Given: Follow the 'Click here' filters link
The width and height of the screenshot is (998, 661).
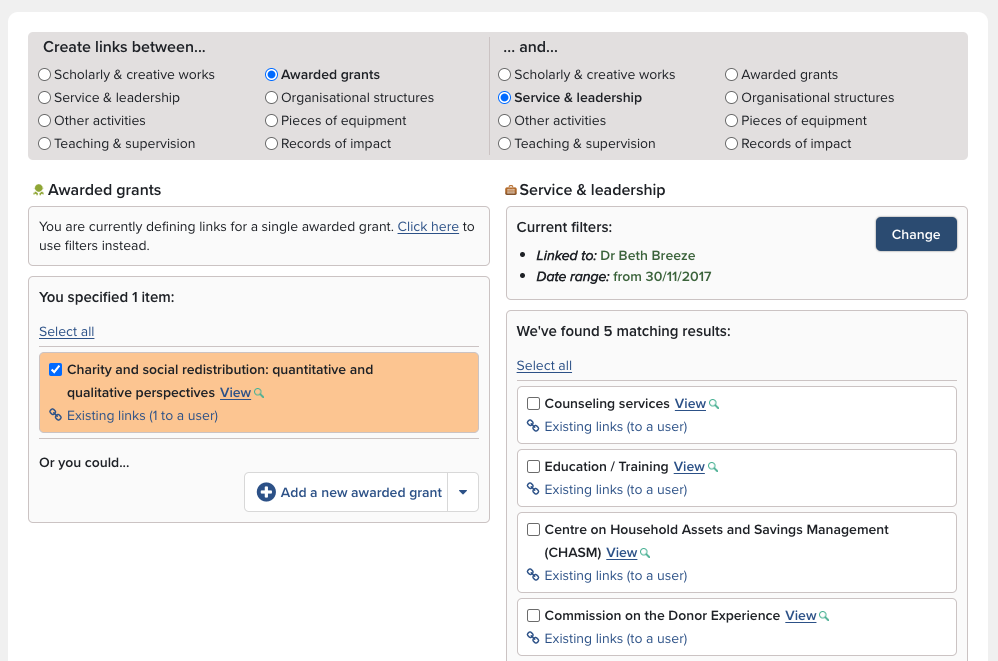Looking at the screenshot, I should (428, 227).
